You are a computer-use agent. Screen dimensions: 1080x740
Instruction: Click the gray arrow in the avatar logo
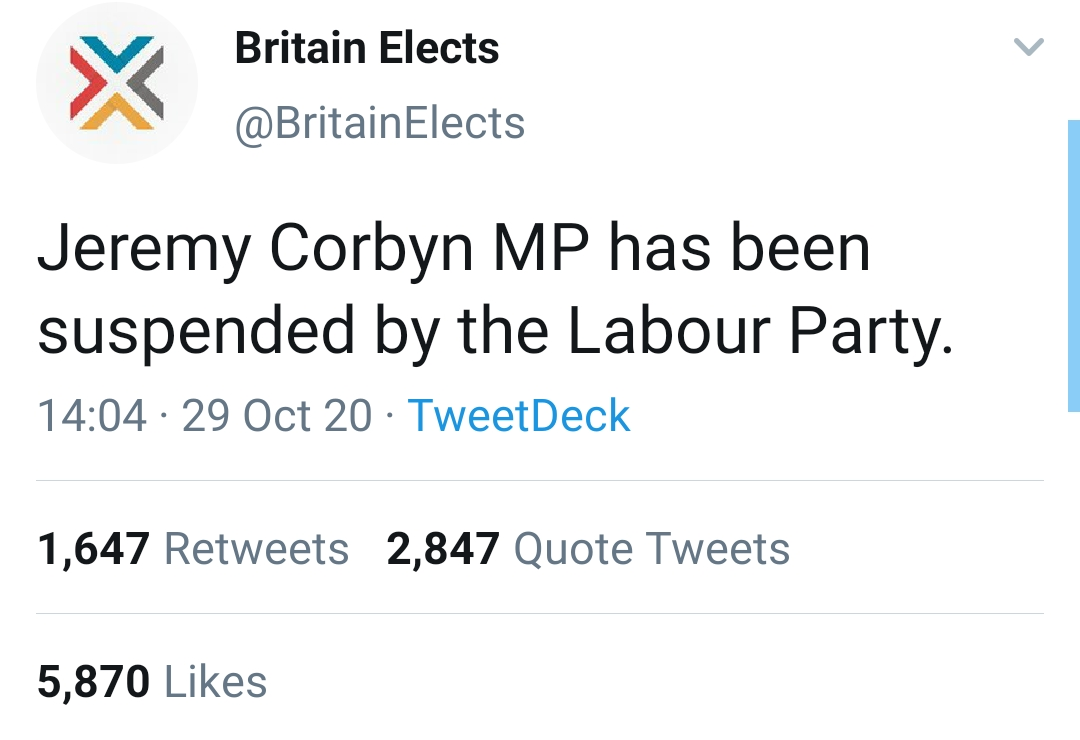point(146,83)
